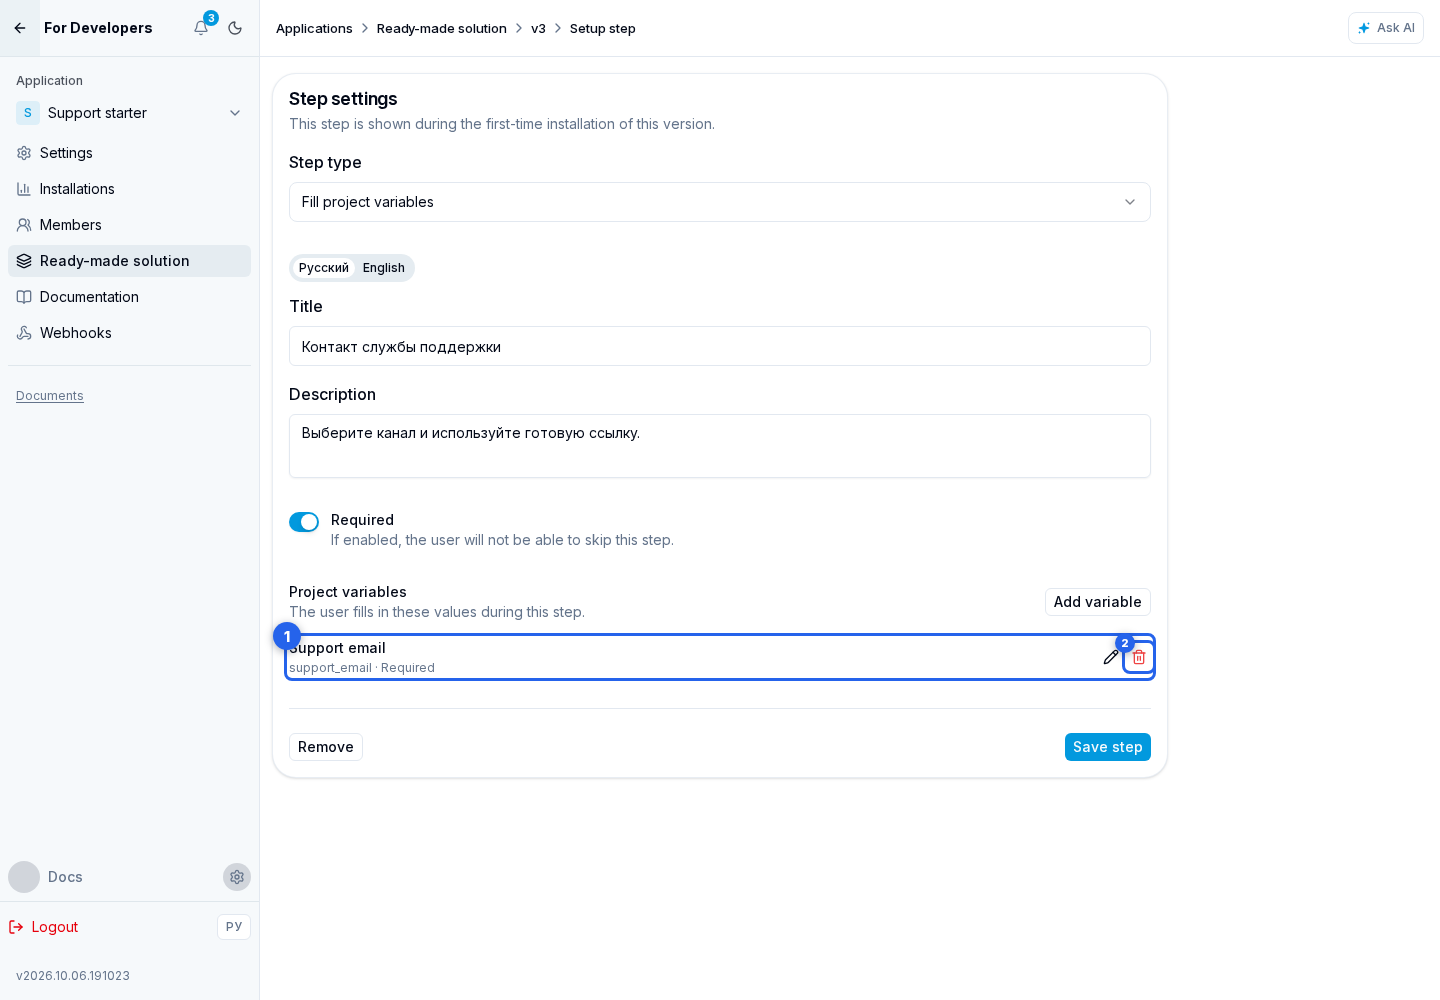Switch to the Русский language tab

tap(323, 268)
